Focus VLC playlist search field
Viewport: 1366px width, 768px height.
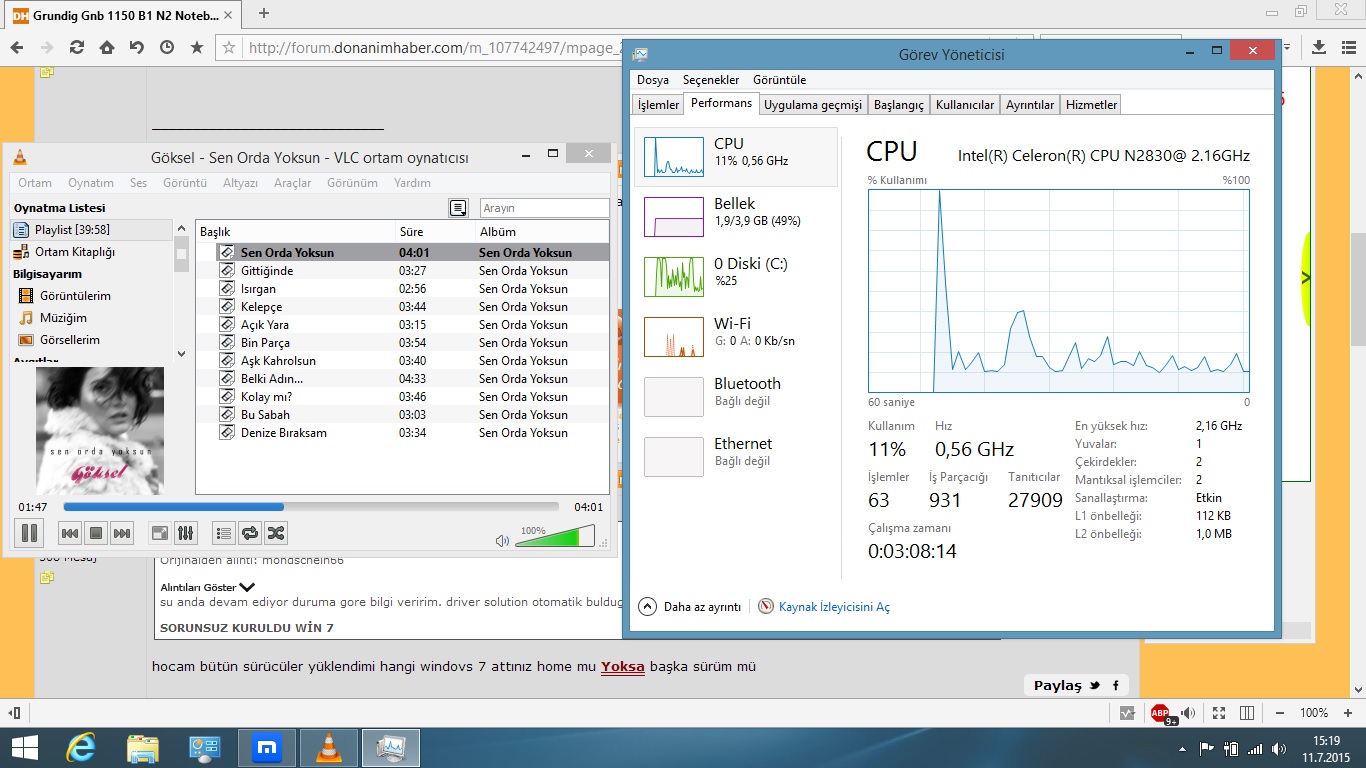tap(544, 208)
